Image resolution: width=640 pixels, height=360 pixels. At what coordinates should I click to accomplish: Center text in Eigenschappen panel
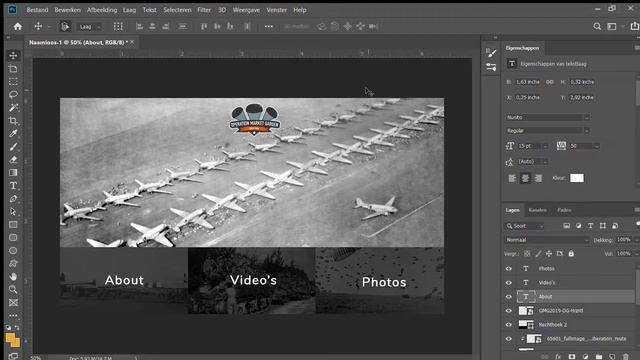tap(525, 178)
